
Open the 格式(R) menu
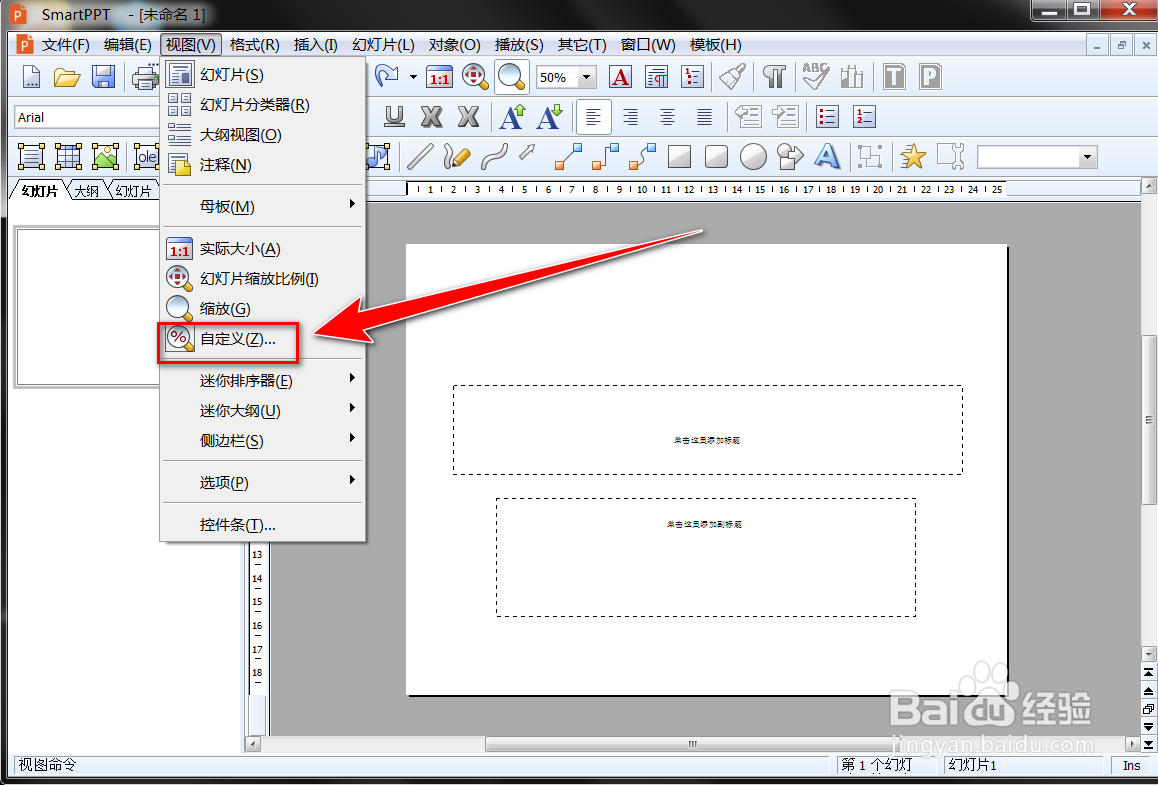click(x=255, y=45)
